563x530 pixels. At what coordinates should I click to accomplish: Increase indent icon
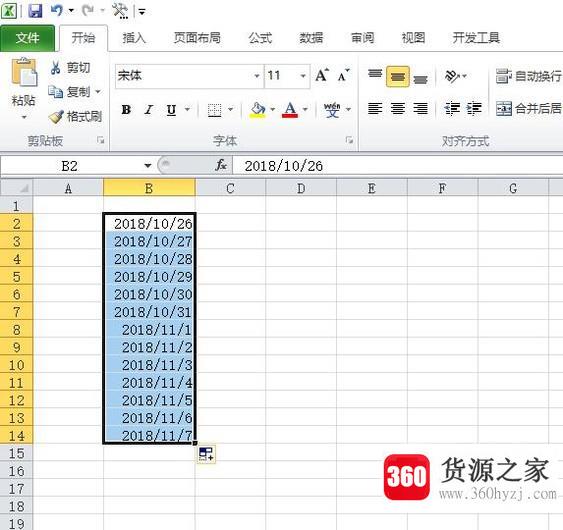point(474,108)
